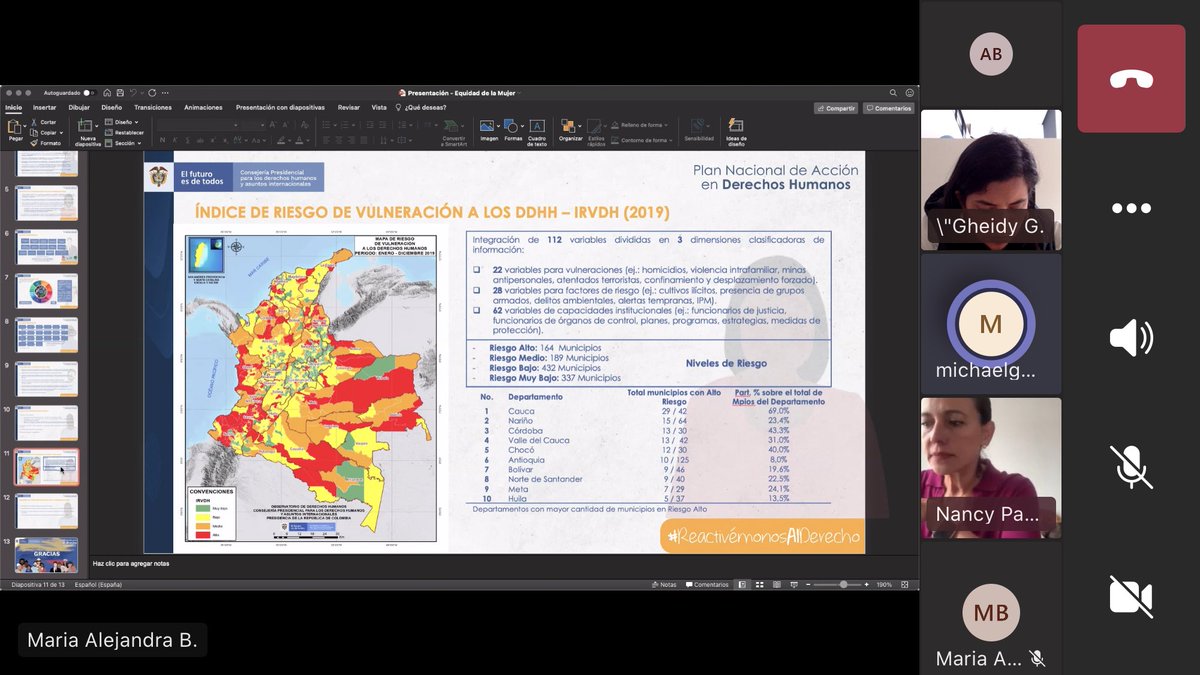Click the PowerPoint Home icon in the title bar

click(107, 92)
